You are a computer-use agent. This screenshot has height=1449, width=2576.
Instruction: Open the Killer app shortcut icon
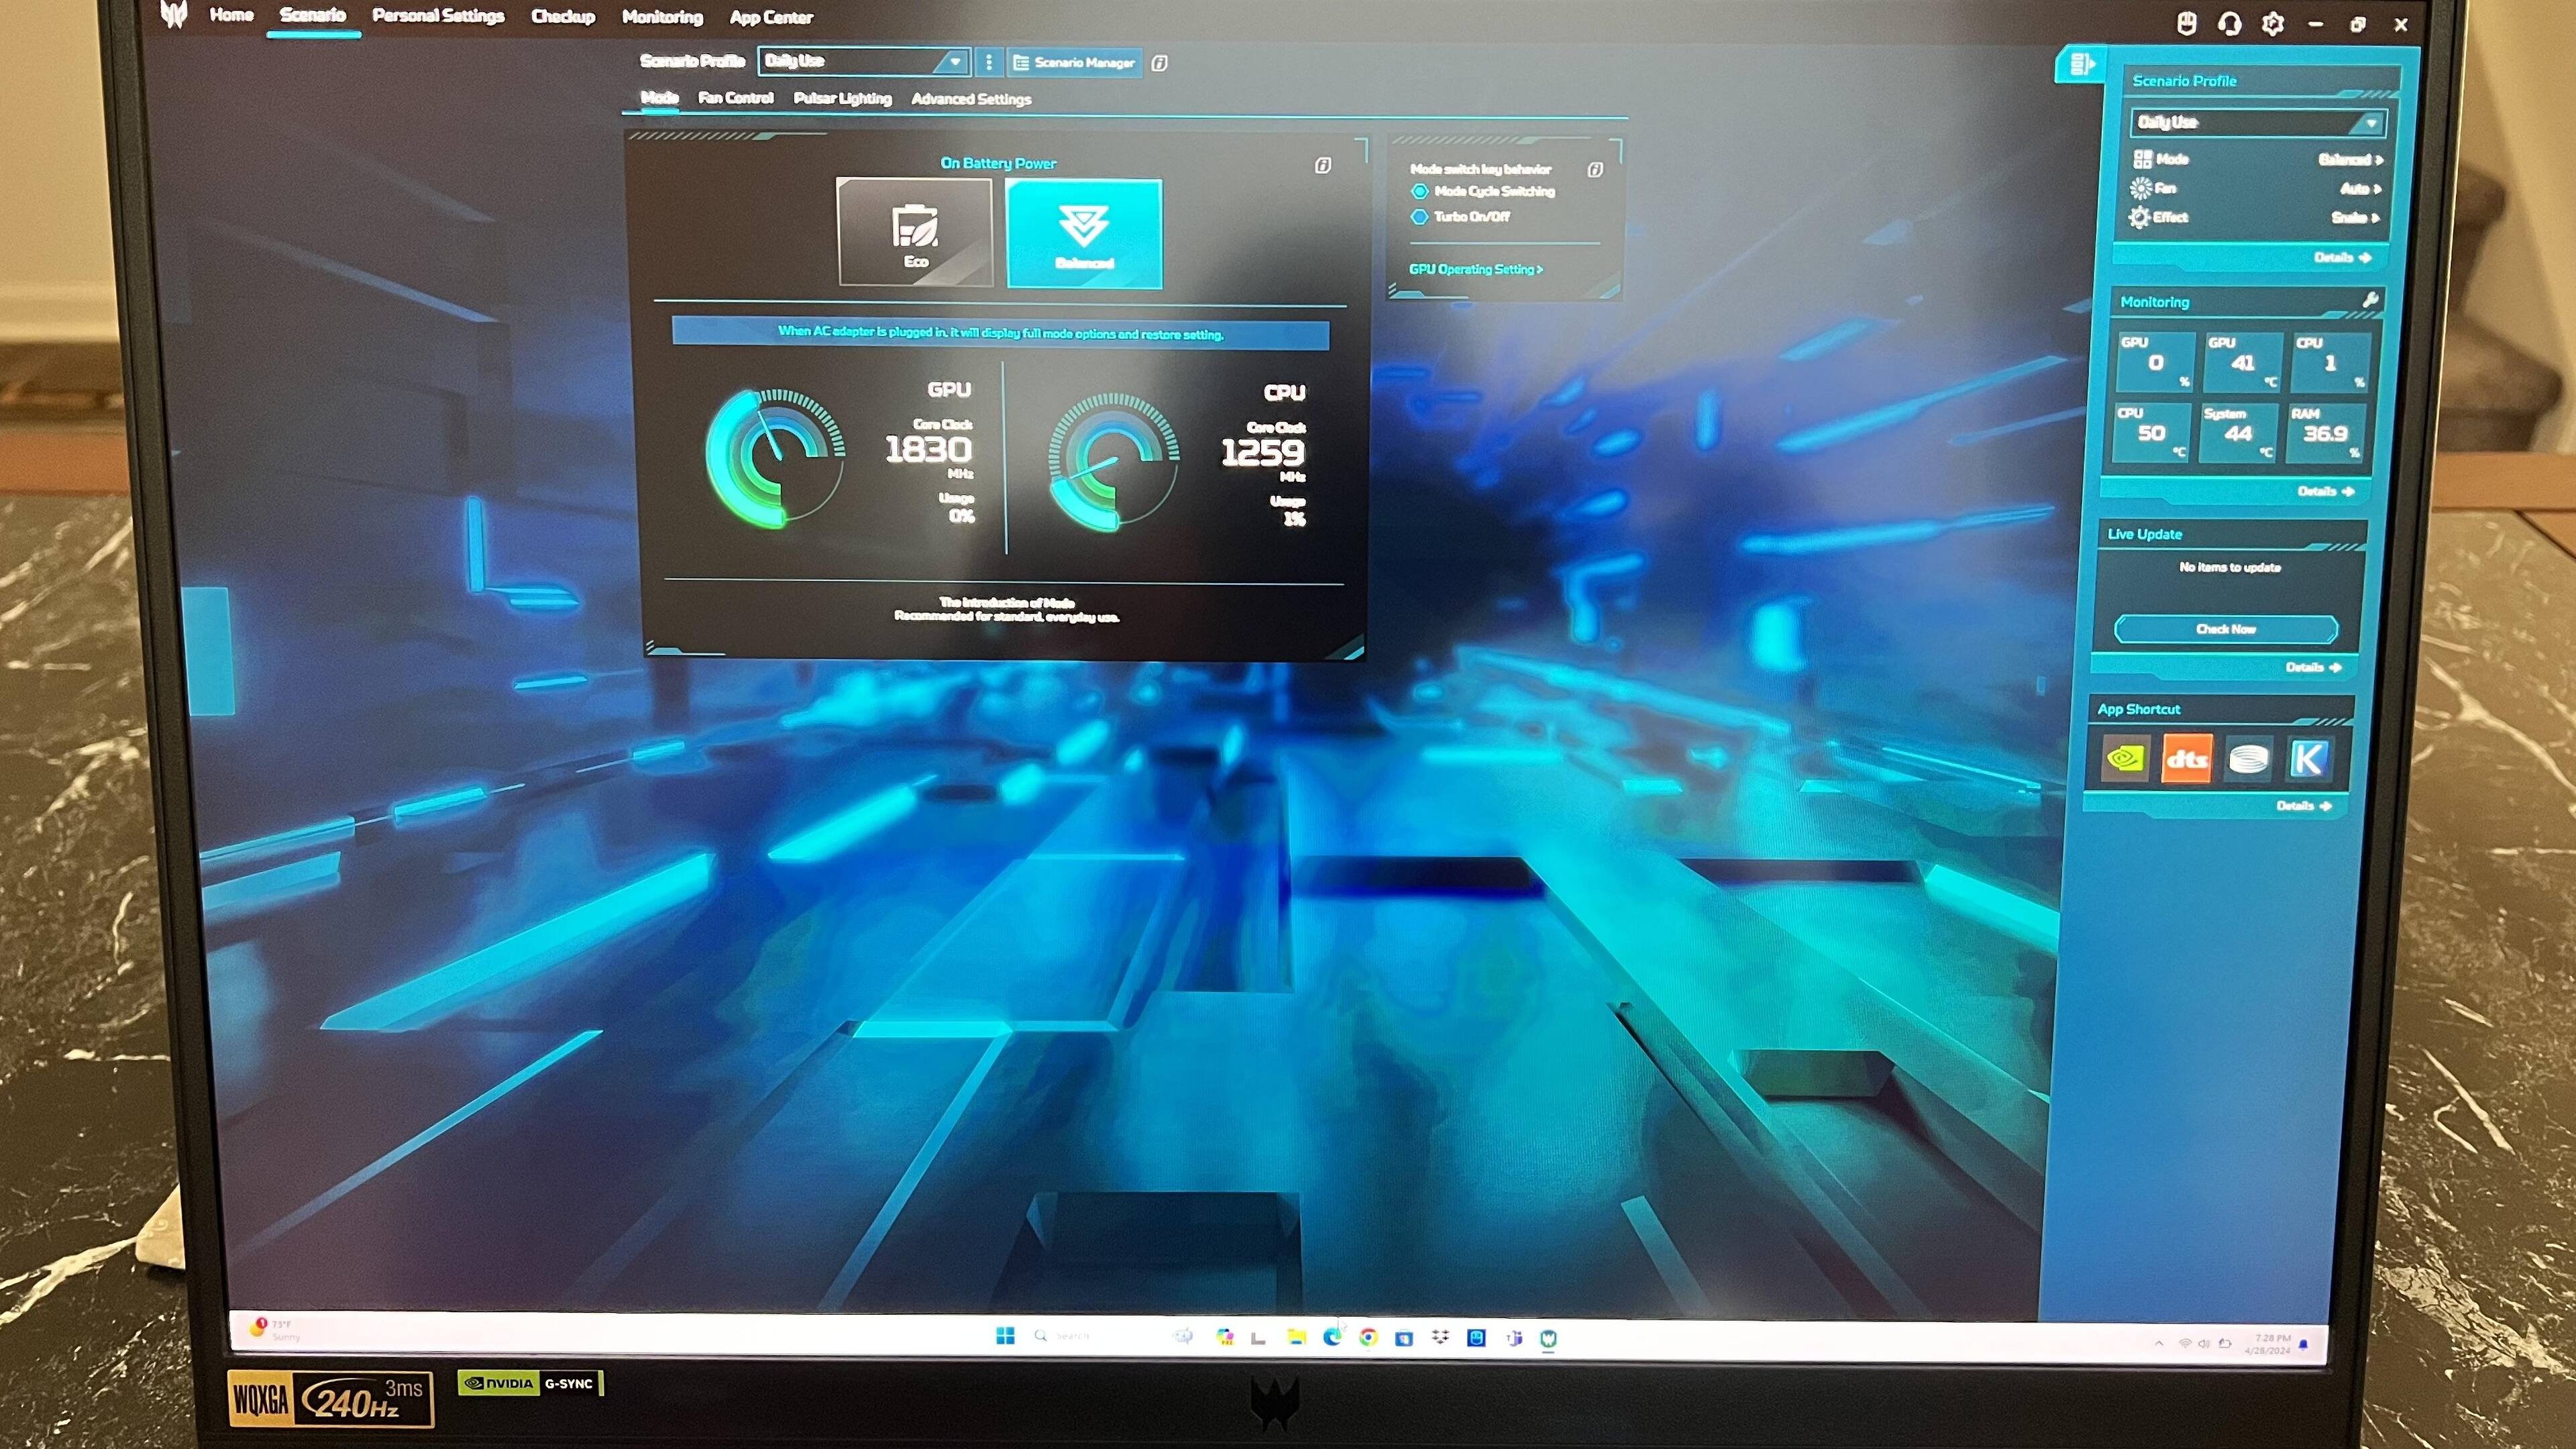click(x=2307, y=759)
